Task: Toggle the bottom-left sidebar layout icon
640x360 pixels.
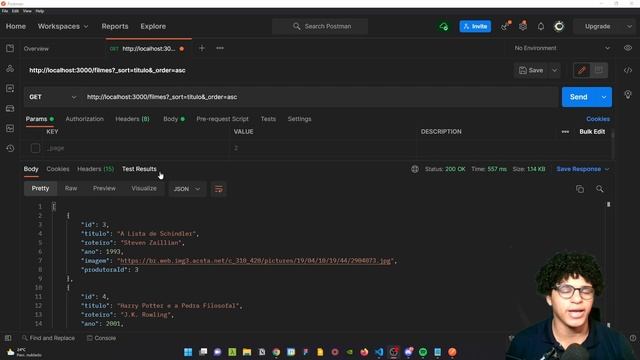Action: click(x=8, y=338)
